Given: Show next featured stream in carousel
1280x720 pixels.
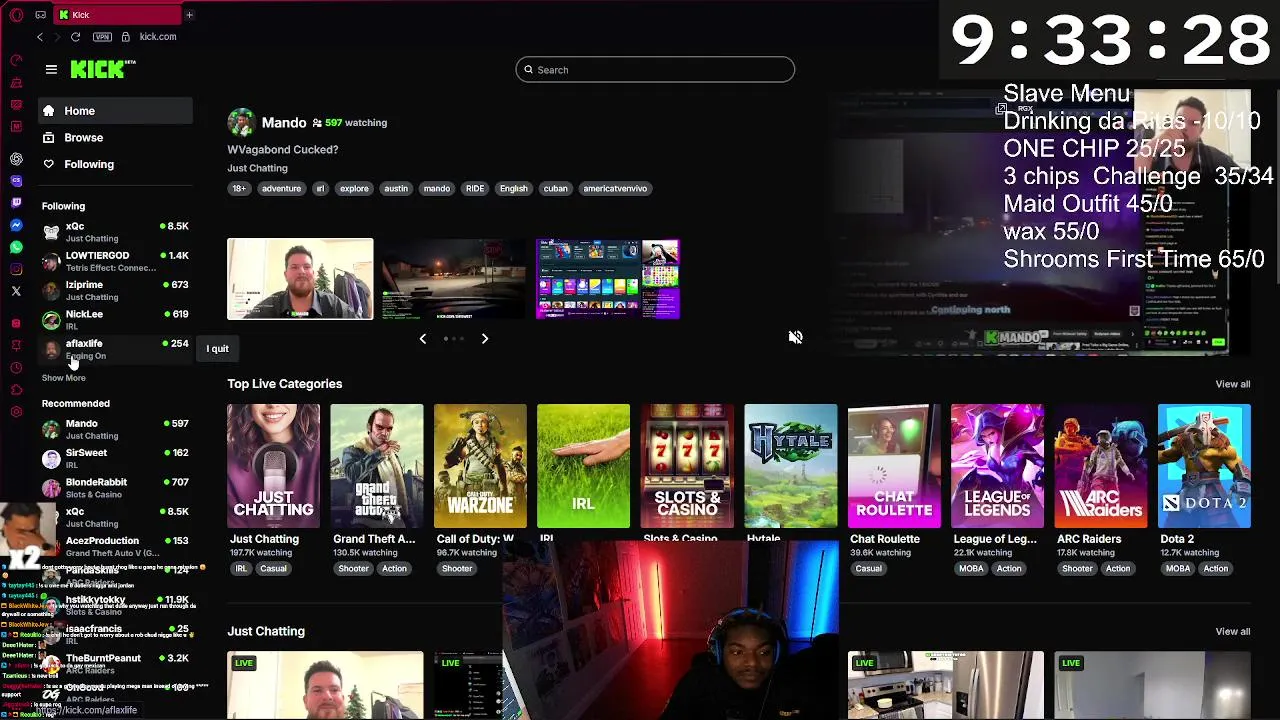Looking at the screenshot, I should [485, 339].
